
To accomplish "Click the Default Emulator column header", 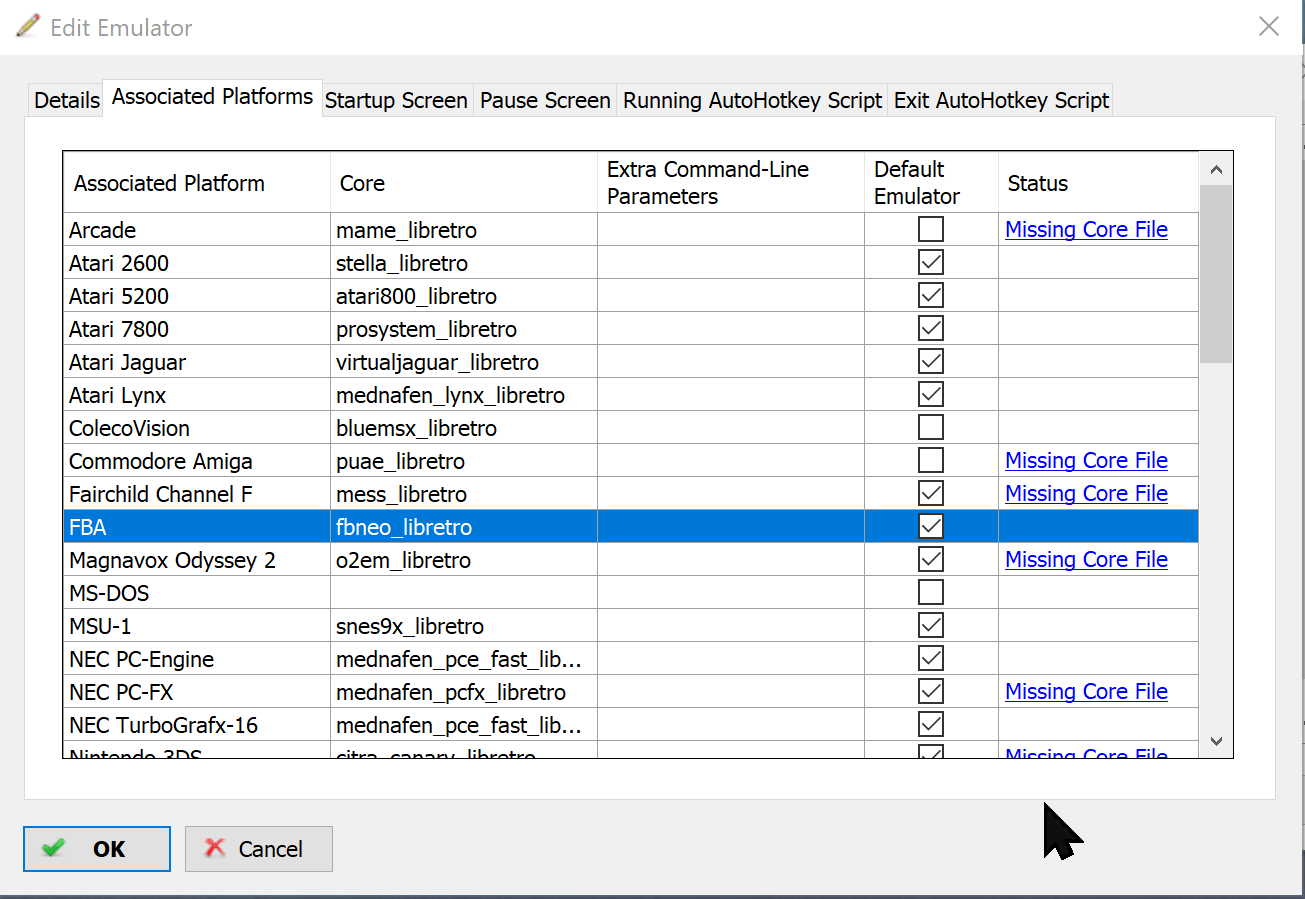I will pos(931,183).
